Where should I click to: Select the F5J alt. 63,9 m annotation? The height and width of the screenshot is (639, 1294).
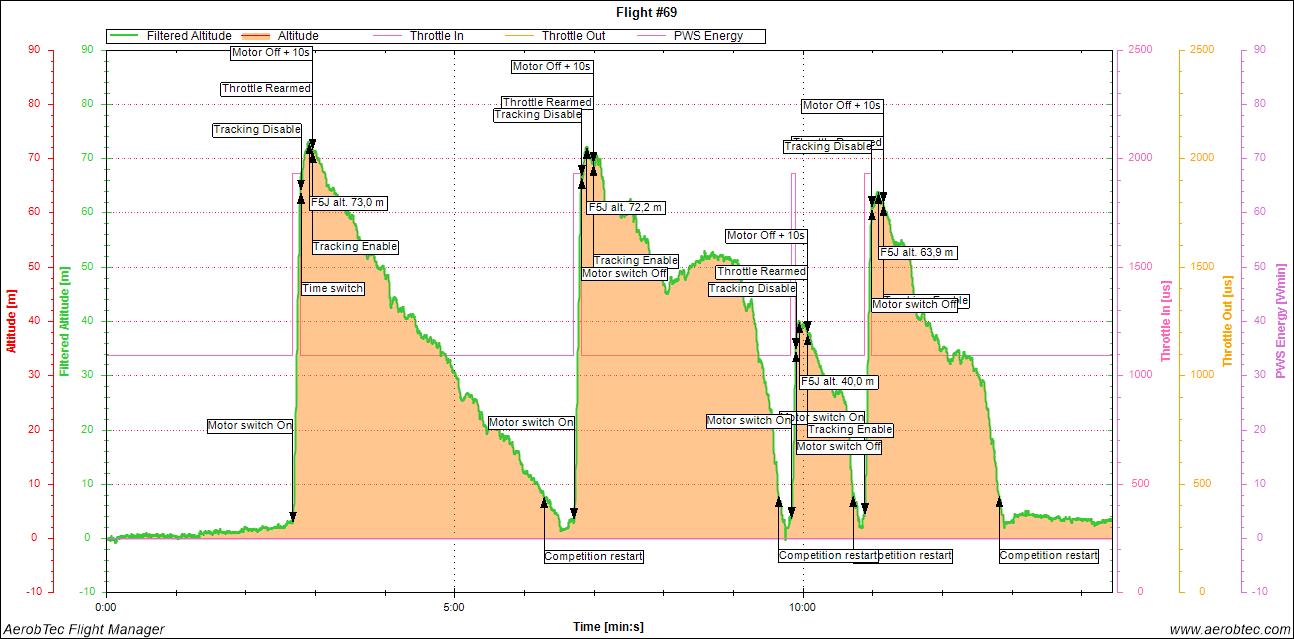coord(917,252)
